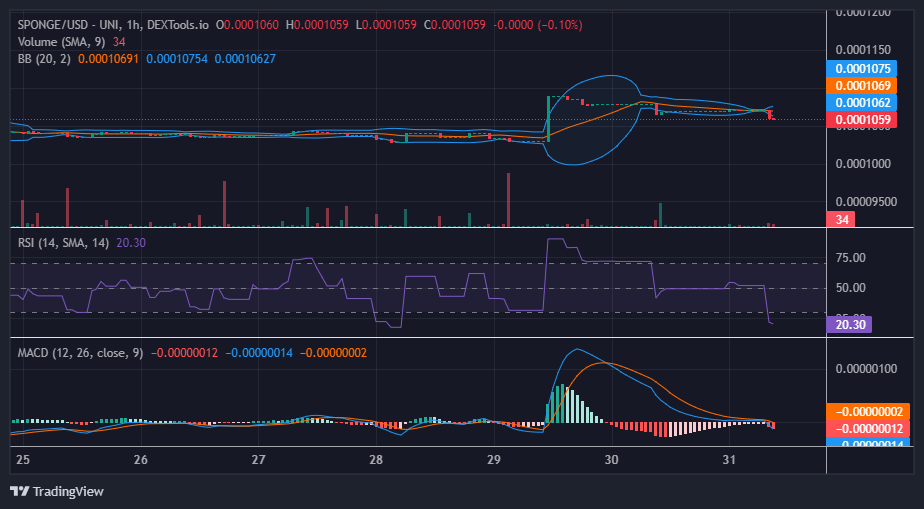Click the open price O0.0001060 value

click(248, 25)
